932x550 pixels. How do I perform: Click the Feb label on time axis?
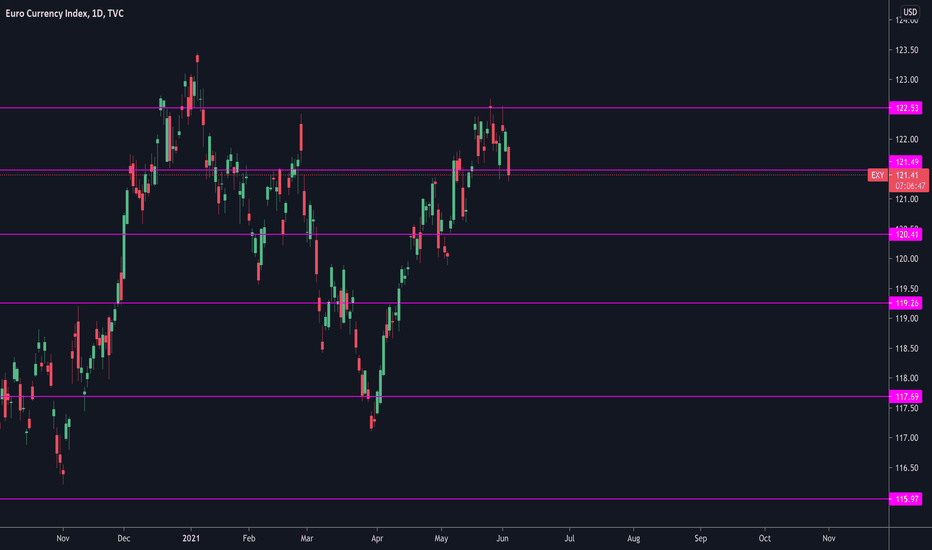click(x=249, y=538)
